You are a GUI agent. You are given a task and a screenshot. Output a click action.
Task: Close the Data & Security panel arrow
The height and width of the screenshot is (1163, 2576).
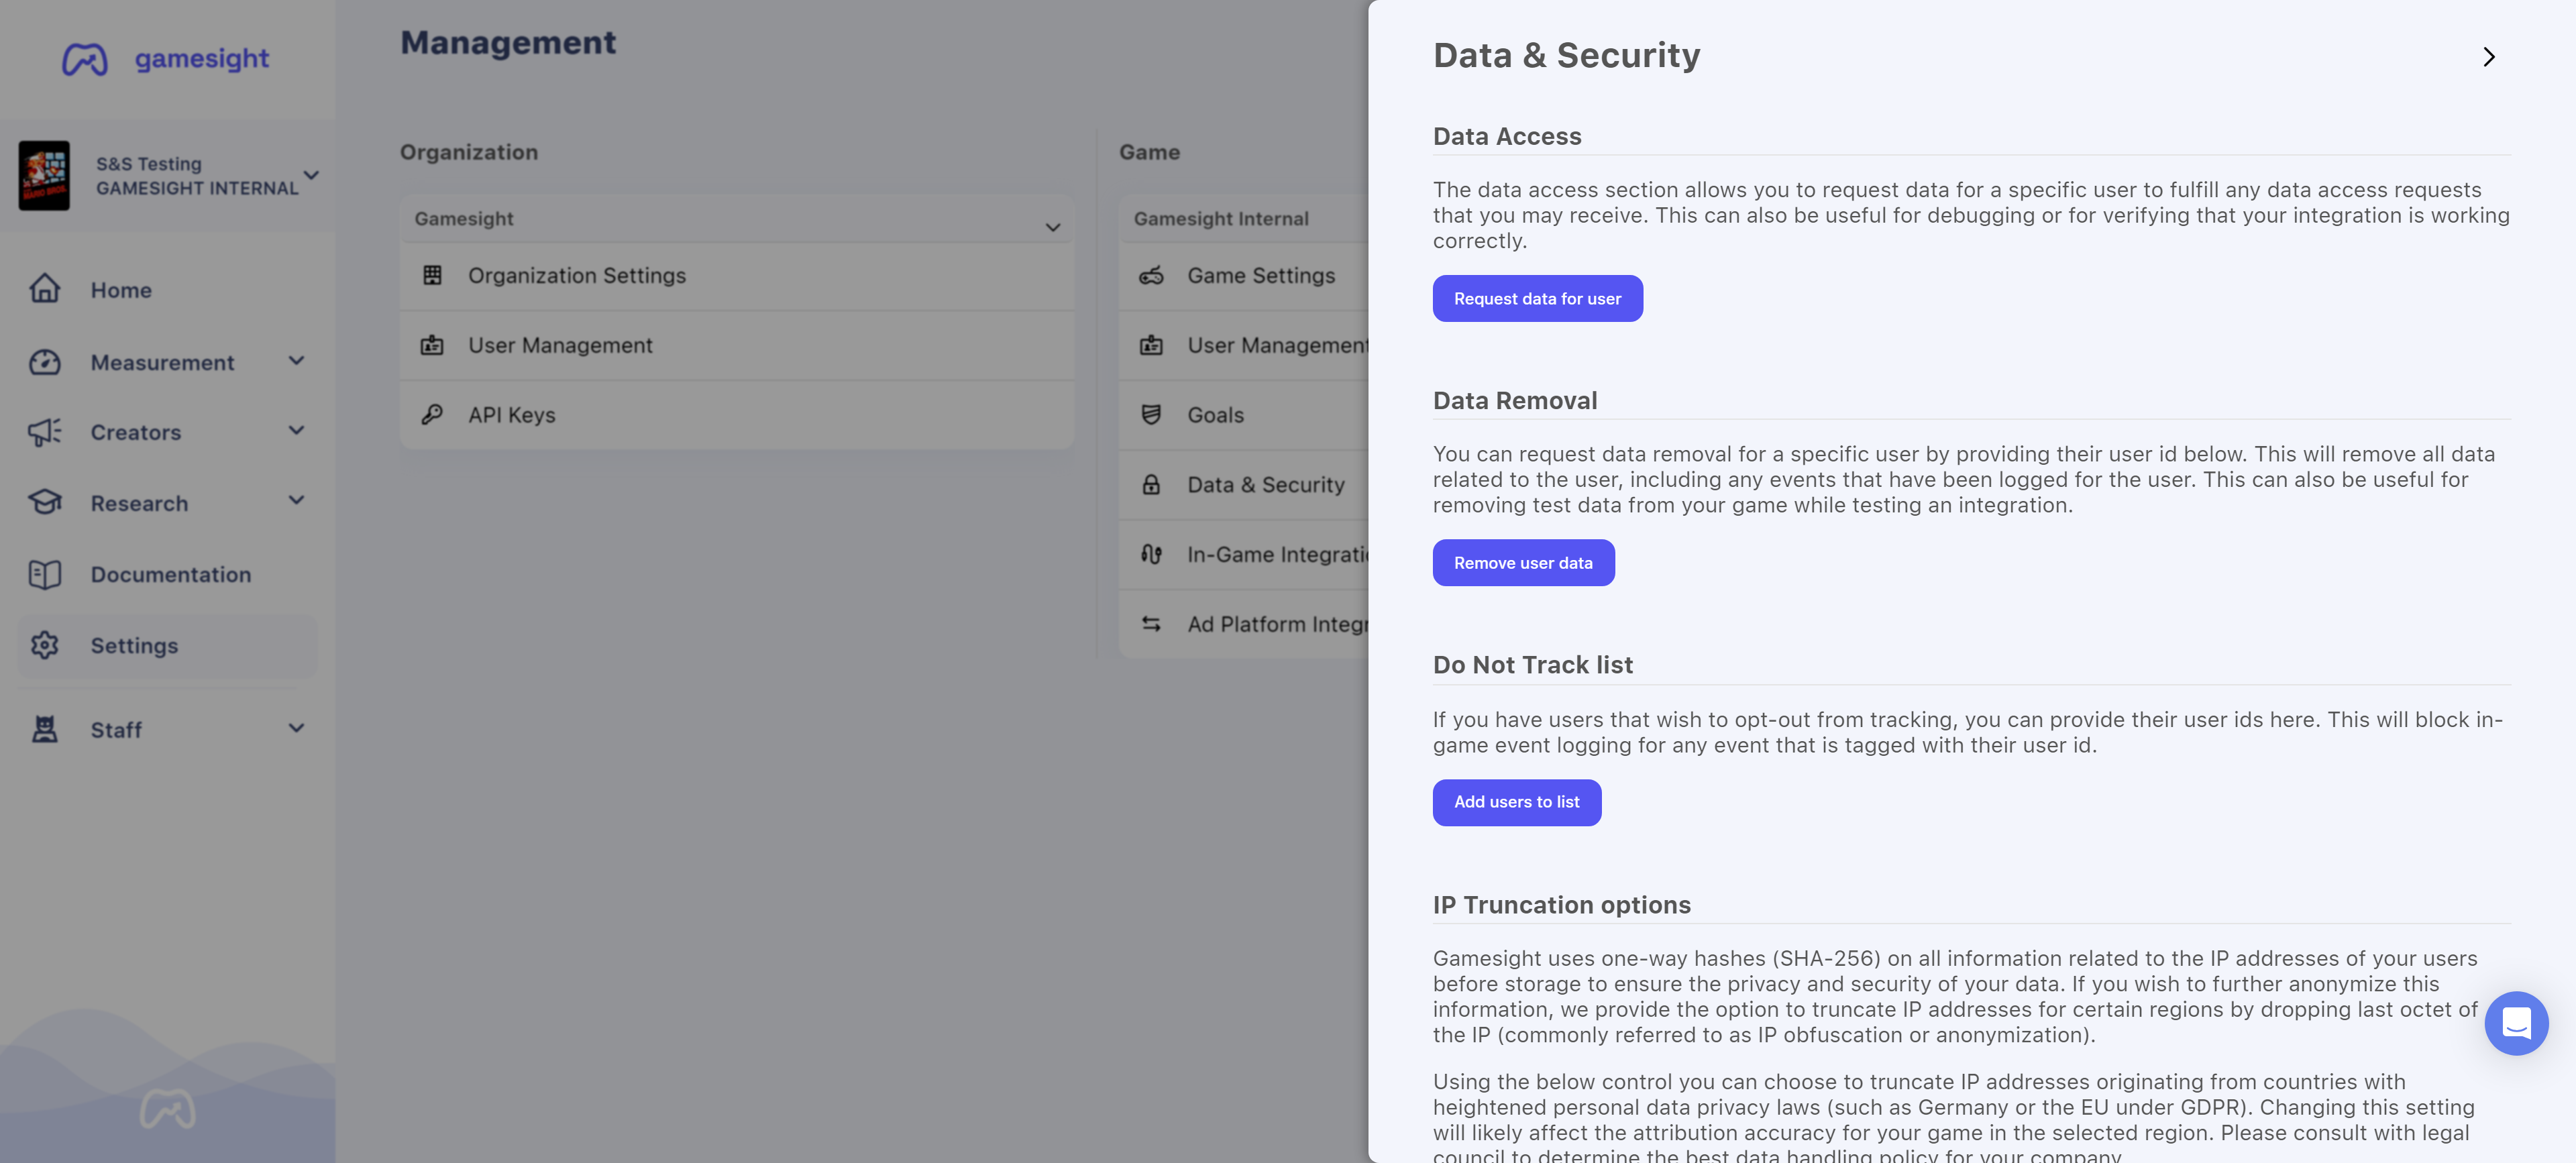pyautogui.click(x=2489, y=57)
